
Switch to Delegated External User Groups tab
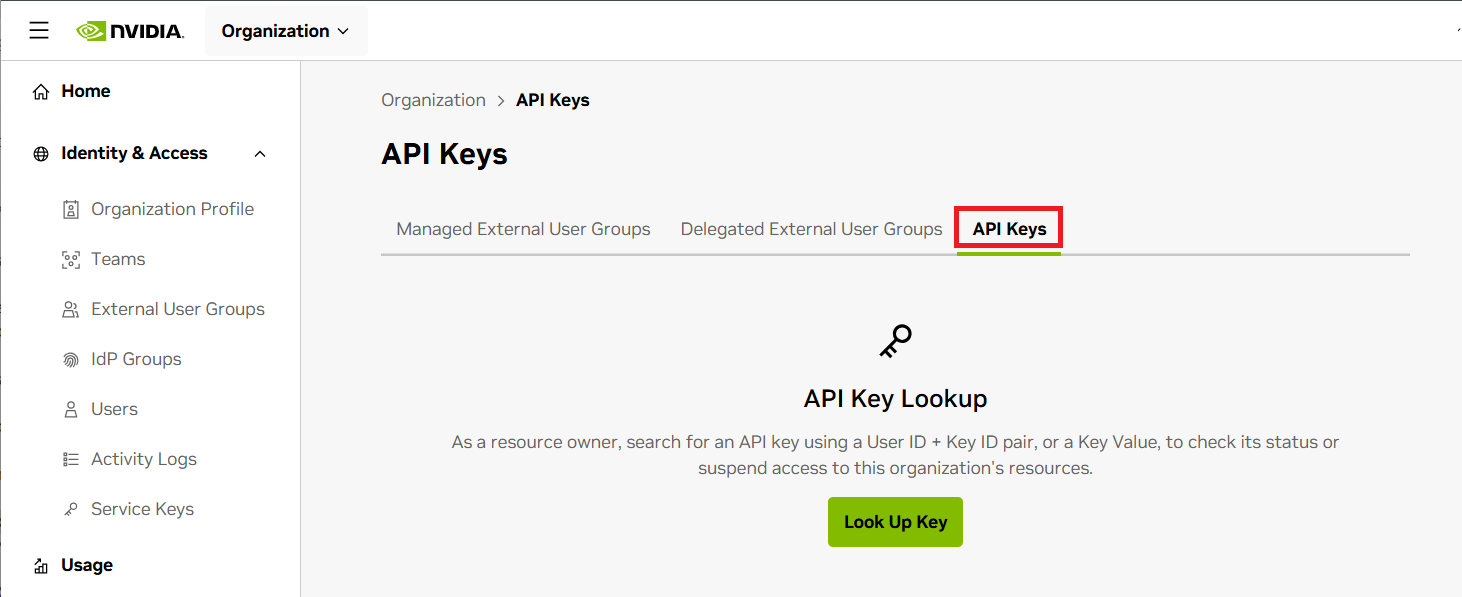[x=811, y=229]
